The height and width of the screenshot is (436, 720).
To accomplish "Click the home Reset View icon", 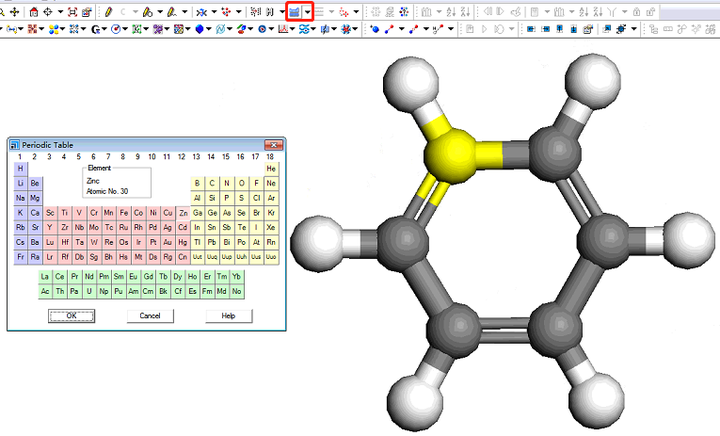I will [x=34, y=12].
